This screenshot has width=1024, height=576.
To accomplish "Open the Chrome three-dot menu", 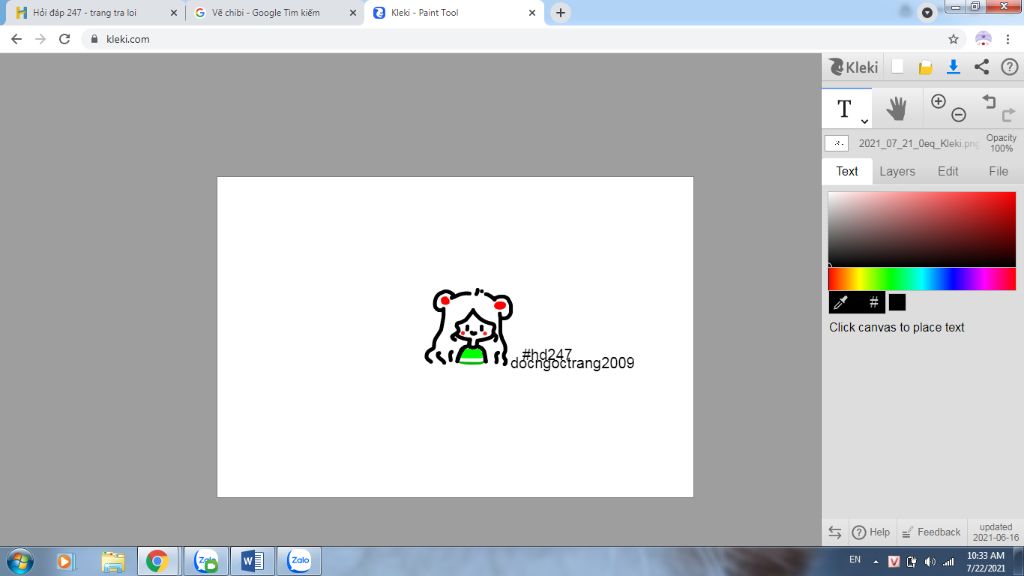I will [1008, 39].
